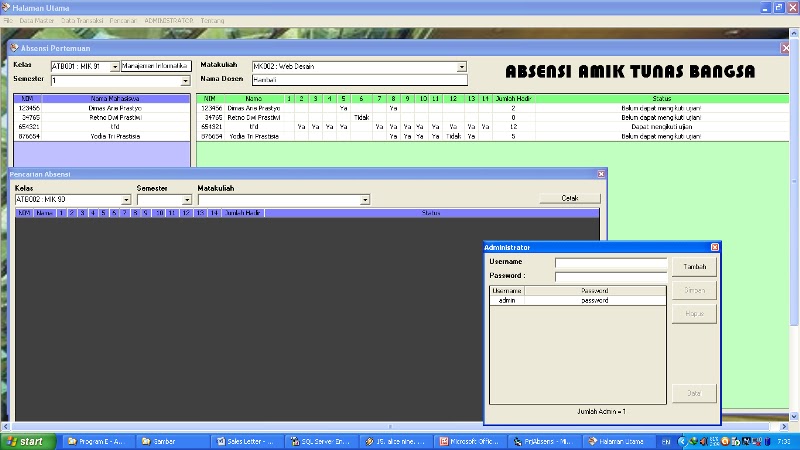Select student Dimas Aris Prastyo in the left list
The image size is (800, 450).
click(x=102, y=108)
